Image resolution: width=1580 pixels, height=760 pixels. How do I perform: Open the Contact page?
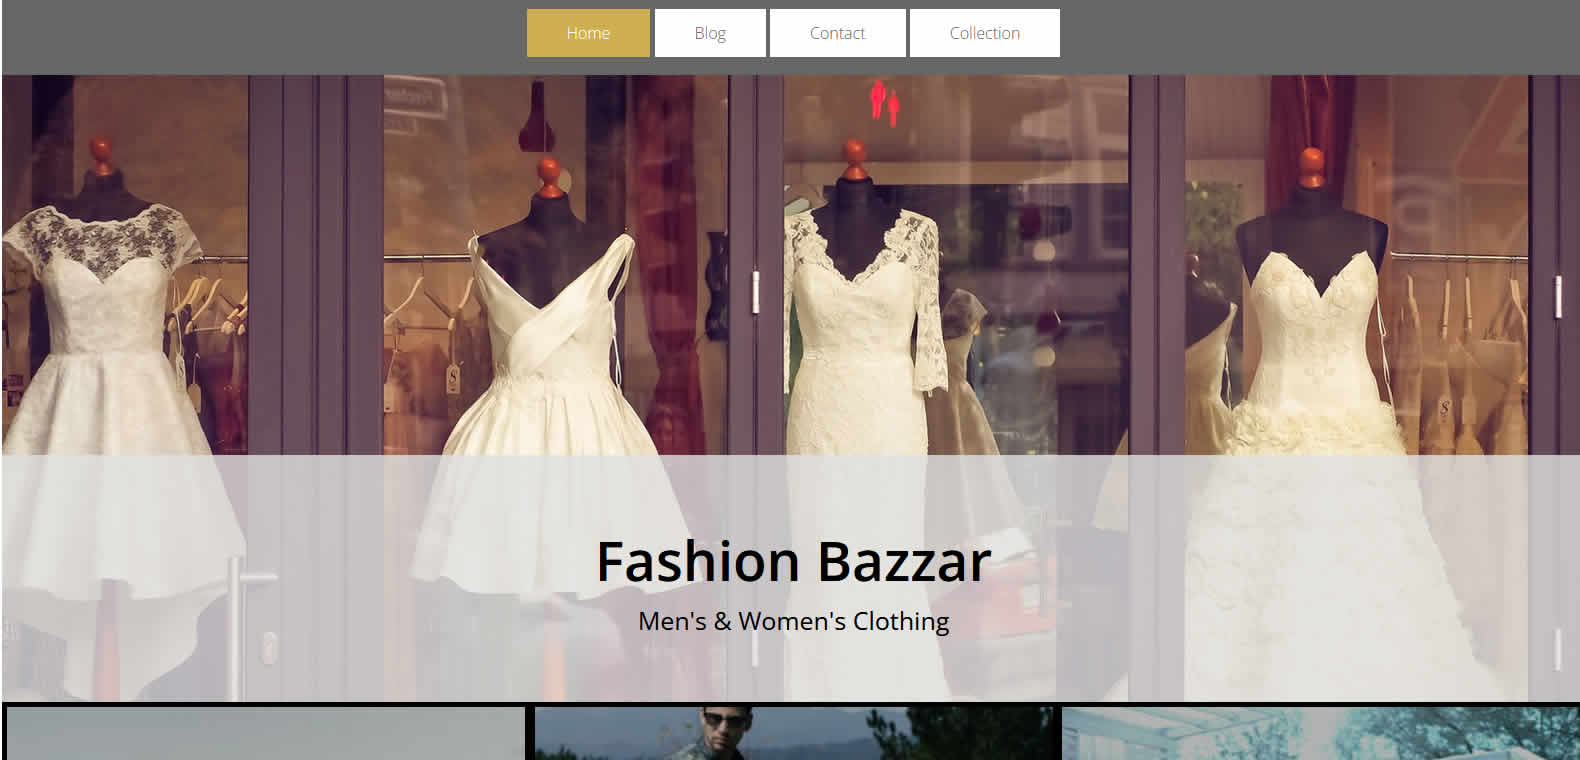click(x=837, y=33)
